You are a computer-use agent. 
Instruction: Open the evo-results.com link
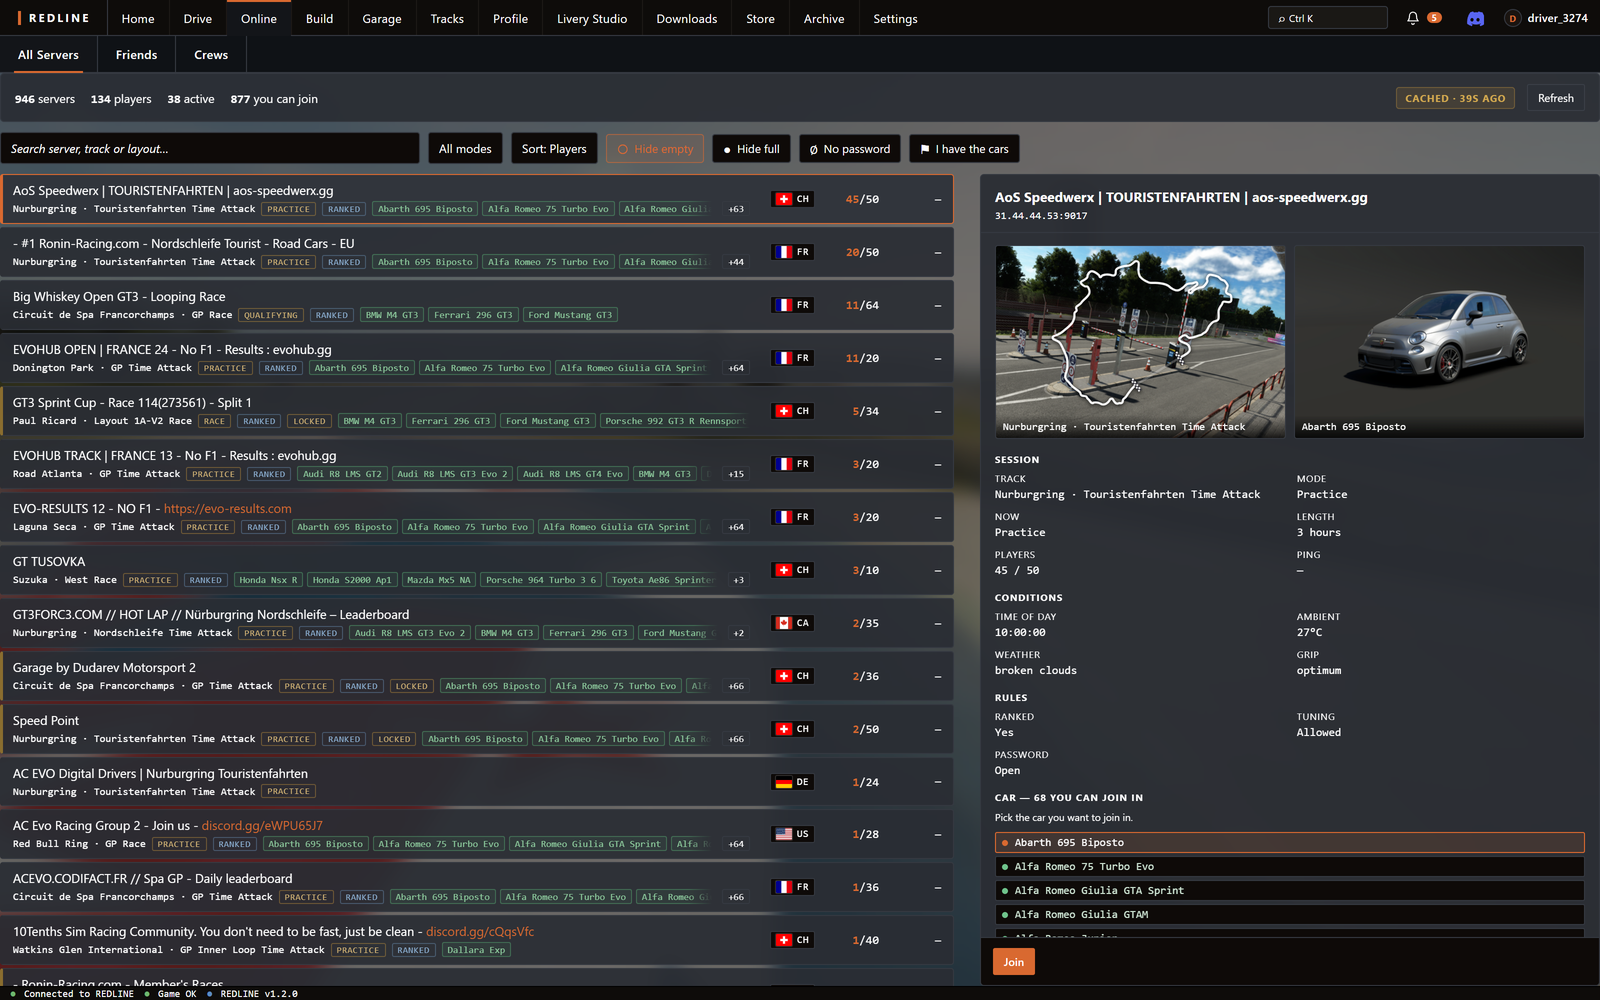tap(228, 509)
